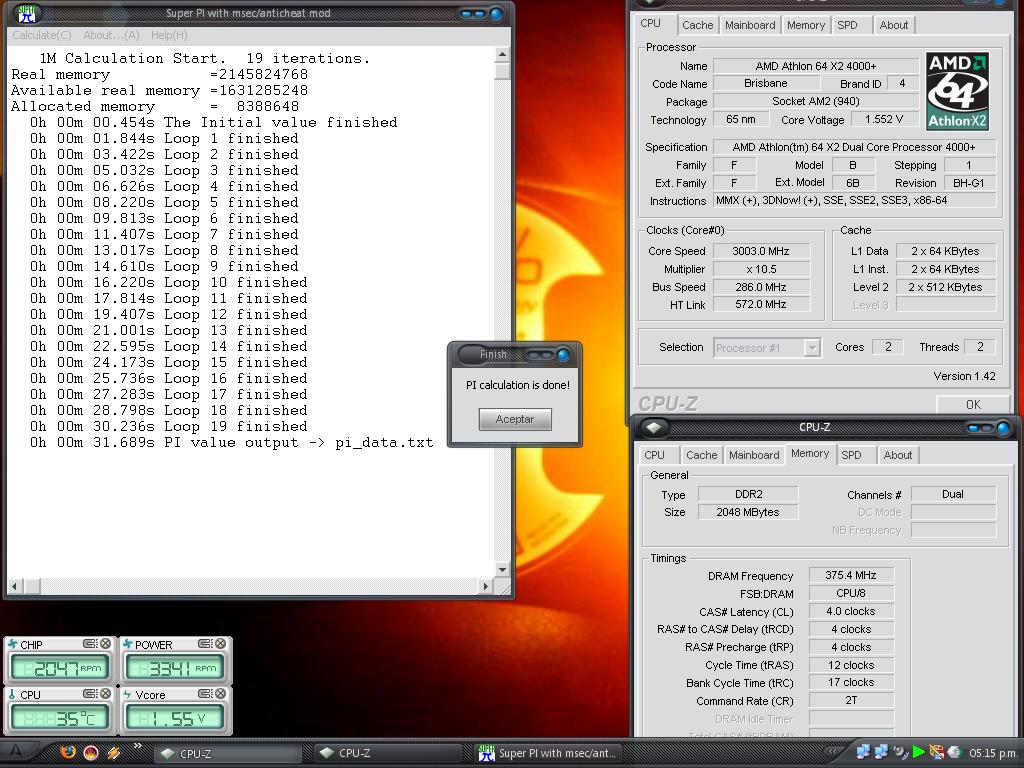Click the 'Loop 19 finished' line in Super PI
This screenshot has width=1024, height=768.
point(168,426)
